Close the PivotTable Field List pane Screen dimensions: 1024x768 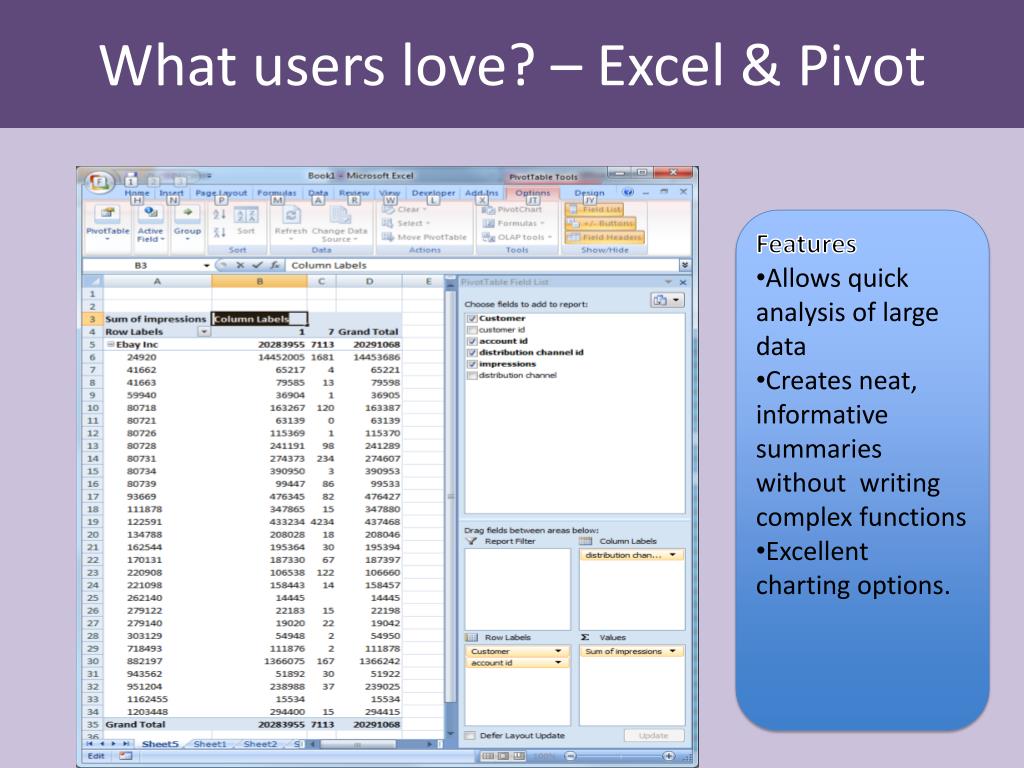coord(682,282)
